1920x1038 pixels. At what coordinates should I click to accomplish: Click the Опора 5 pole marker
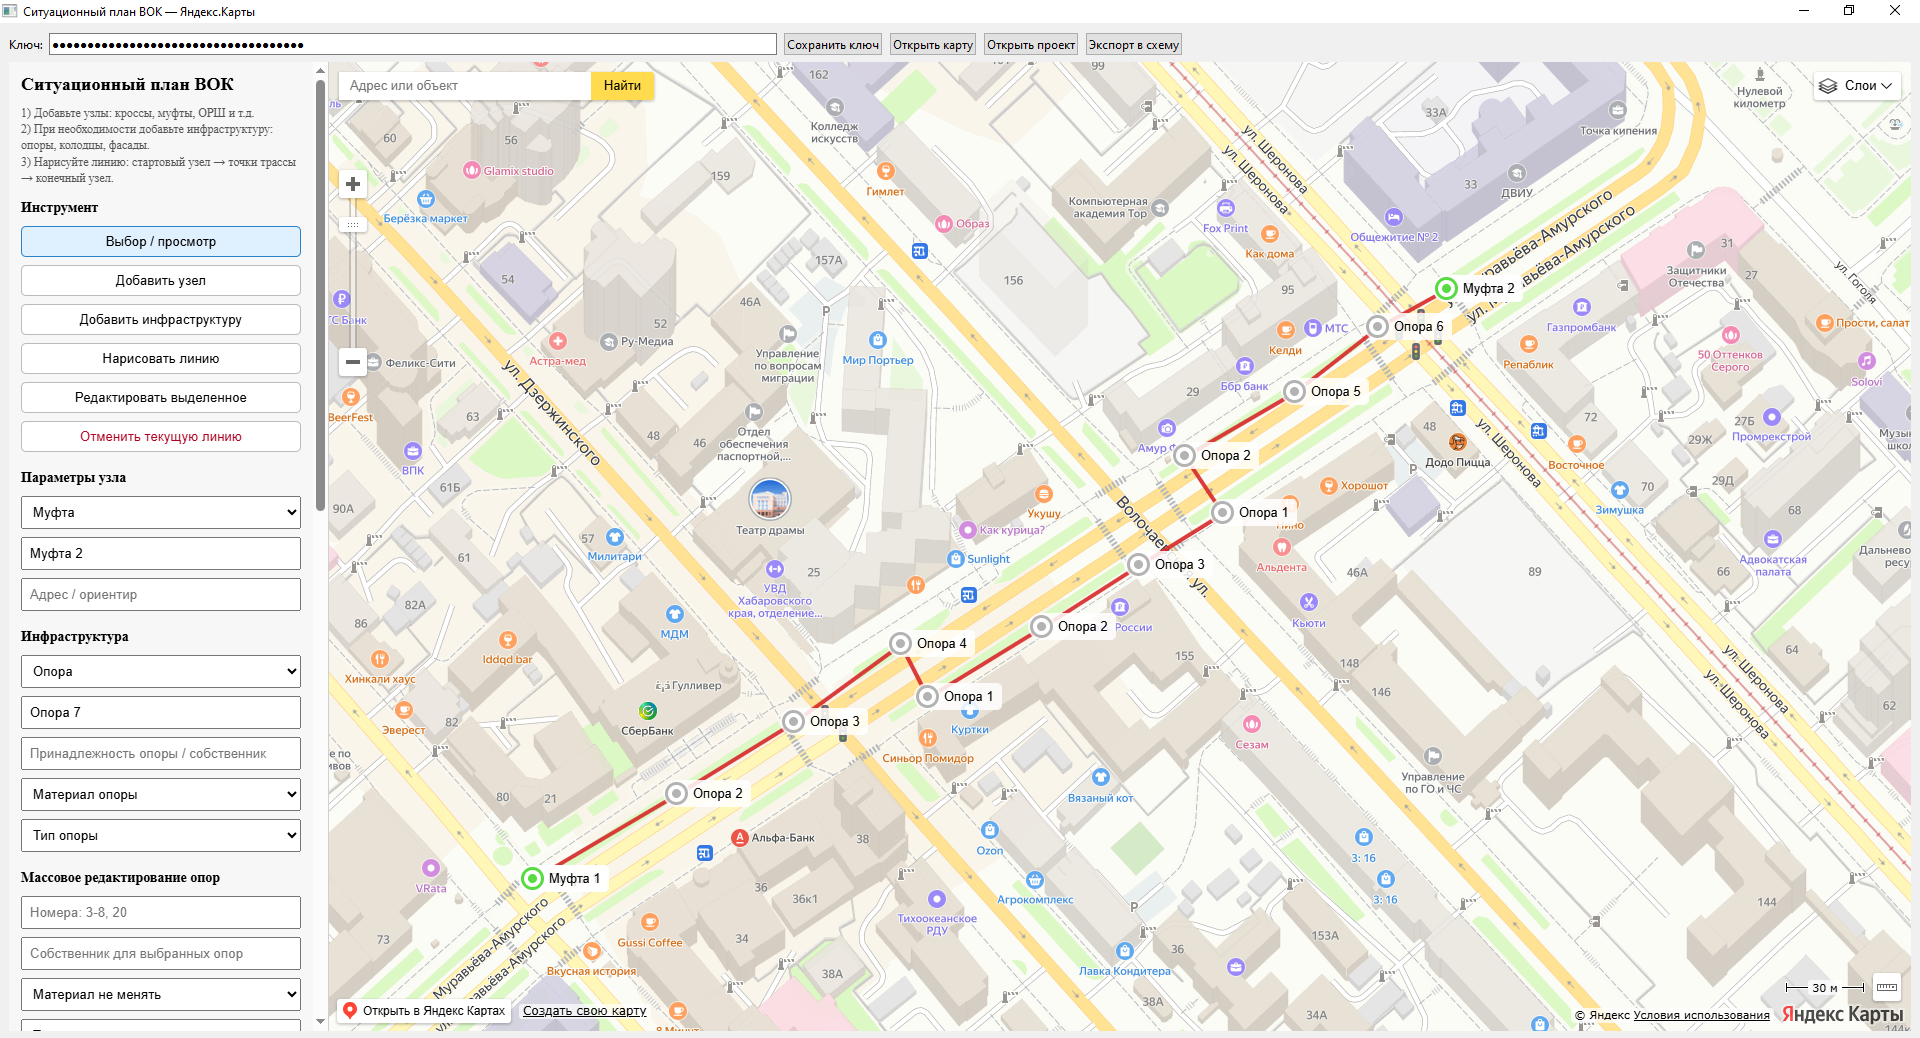[1294, 391]
